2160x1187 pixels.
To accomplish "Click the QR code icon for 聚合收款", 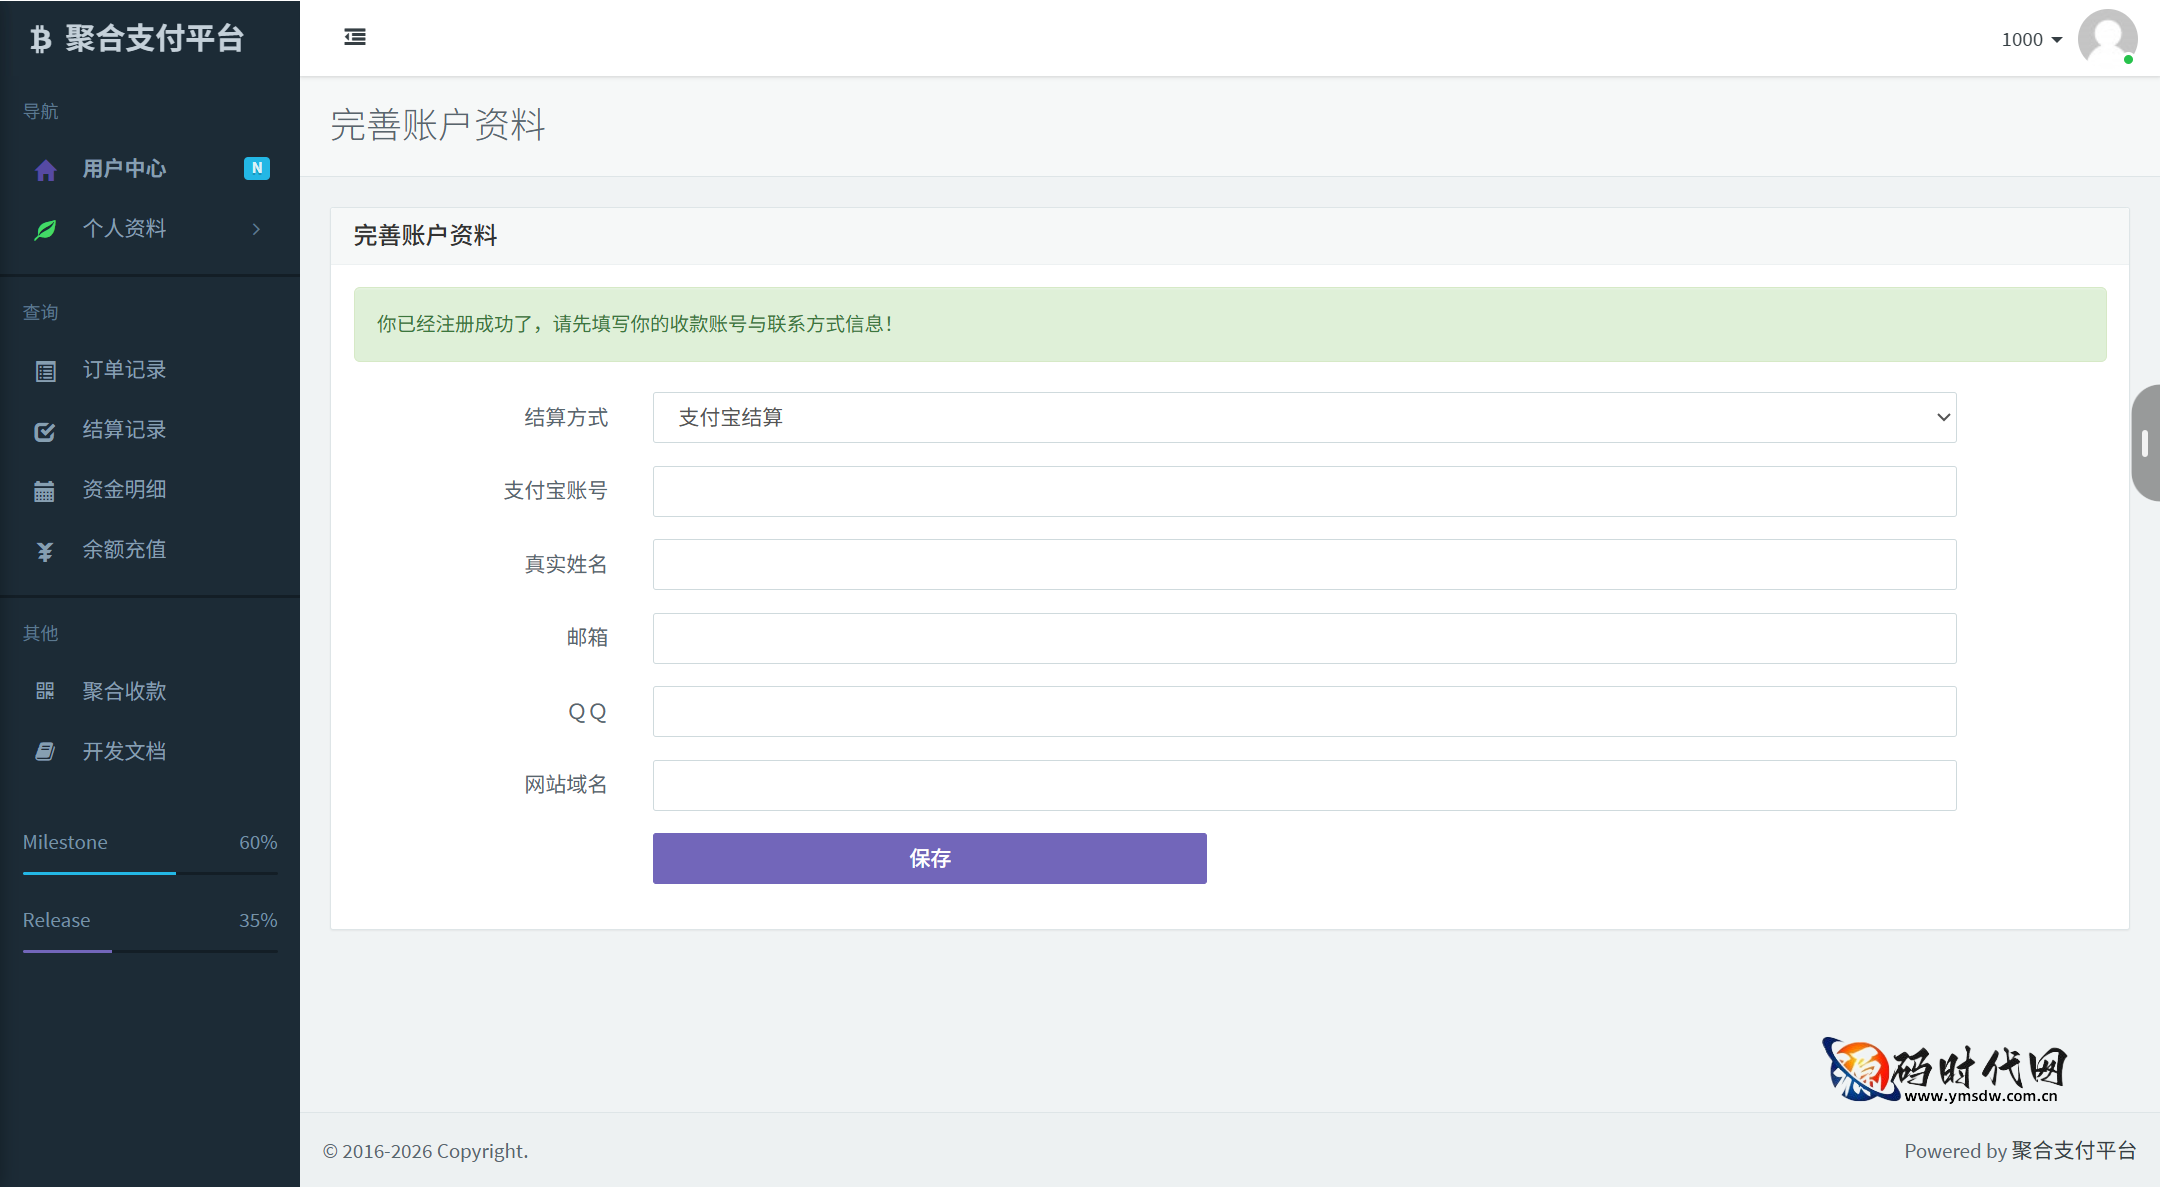I will 45,691.
